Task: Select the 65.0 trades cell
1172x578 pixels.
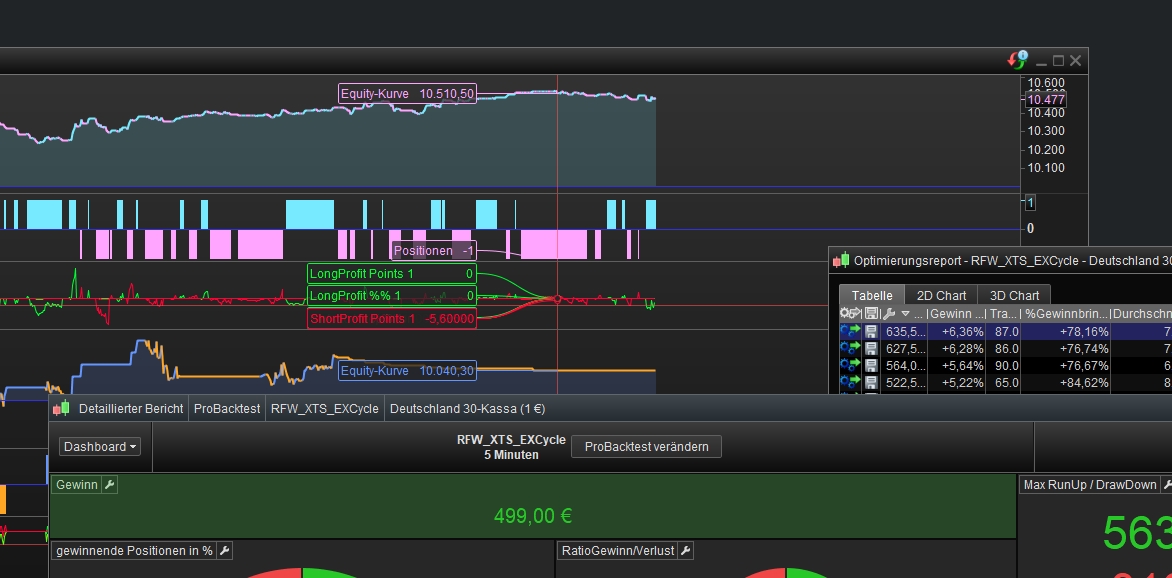Action: click(1003, 382)
